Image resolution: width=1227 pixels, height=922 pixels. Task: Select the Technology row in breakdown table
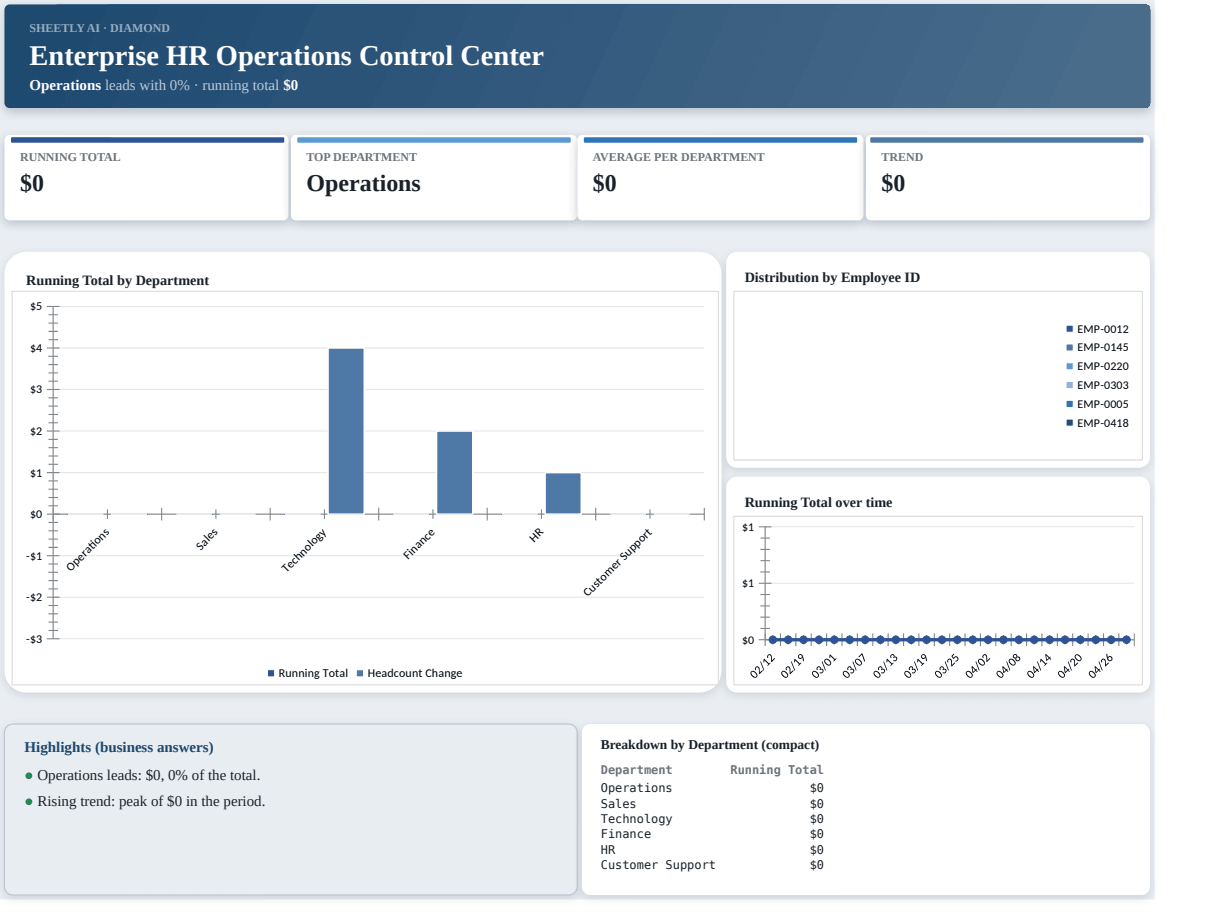pos(712,819)
